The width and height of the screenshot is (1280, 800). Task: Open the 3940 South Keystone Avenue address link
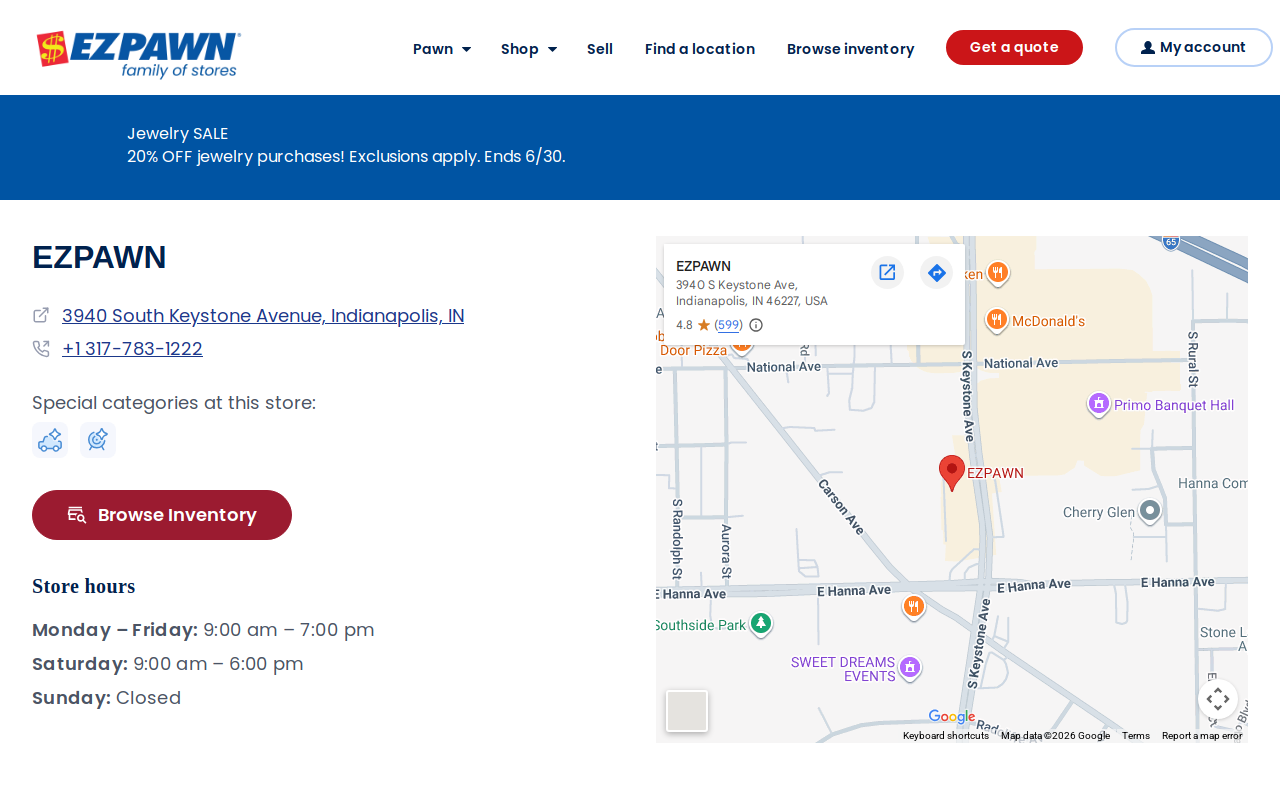263,316
